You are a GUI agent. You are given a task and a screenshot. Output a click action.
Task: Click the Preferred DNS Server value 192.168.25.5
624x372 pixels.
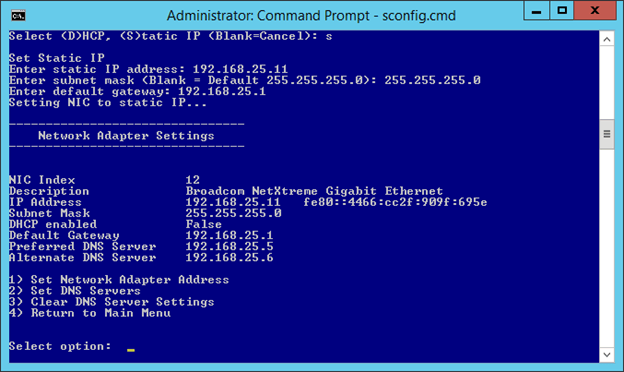click(230, 246)
